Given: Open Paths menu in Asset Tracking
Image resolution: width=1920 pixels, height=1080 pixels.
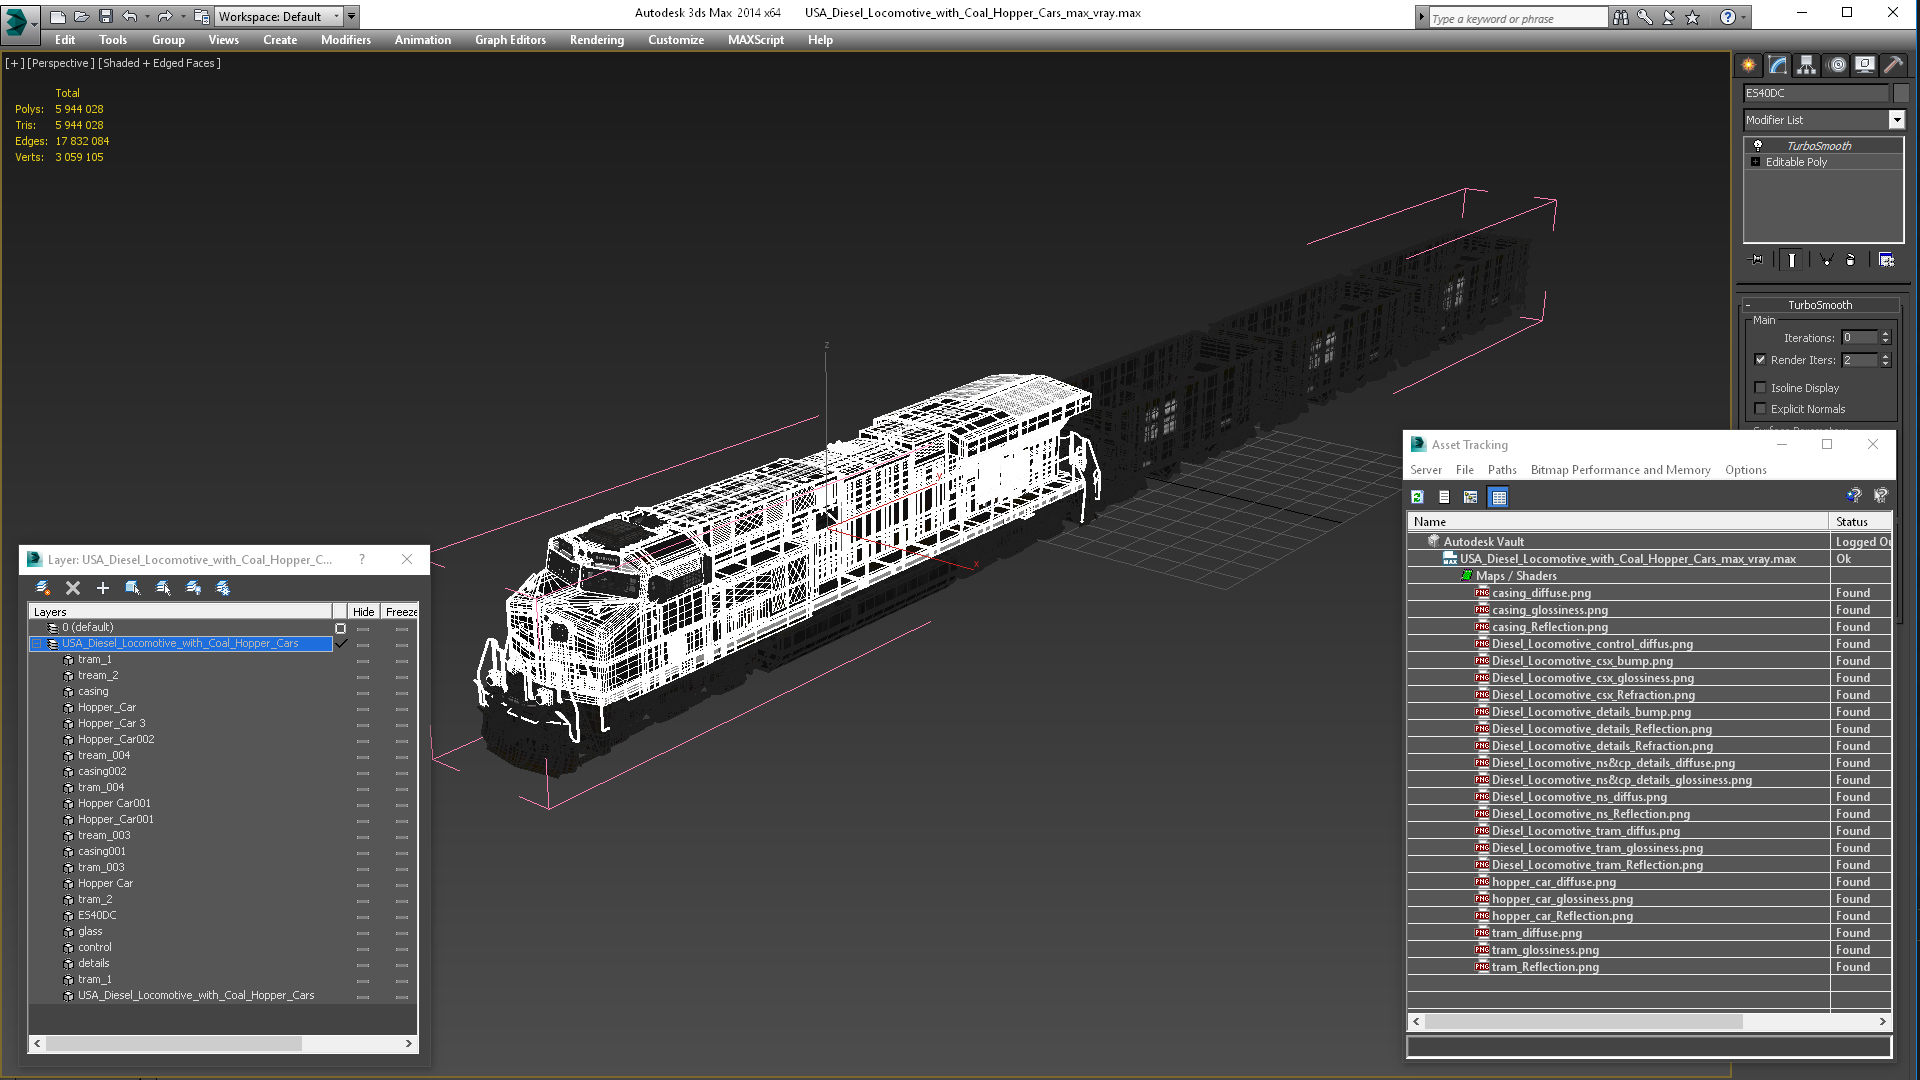Looking at the screenshot, I should pyautogui.click(x=1502, y=470).
